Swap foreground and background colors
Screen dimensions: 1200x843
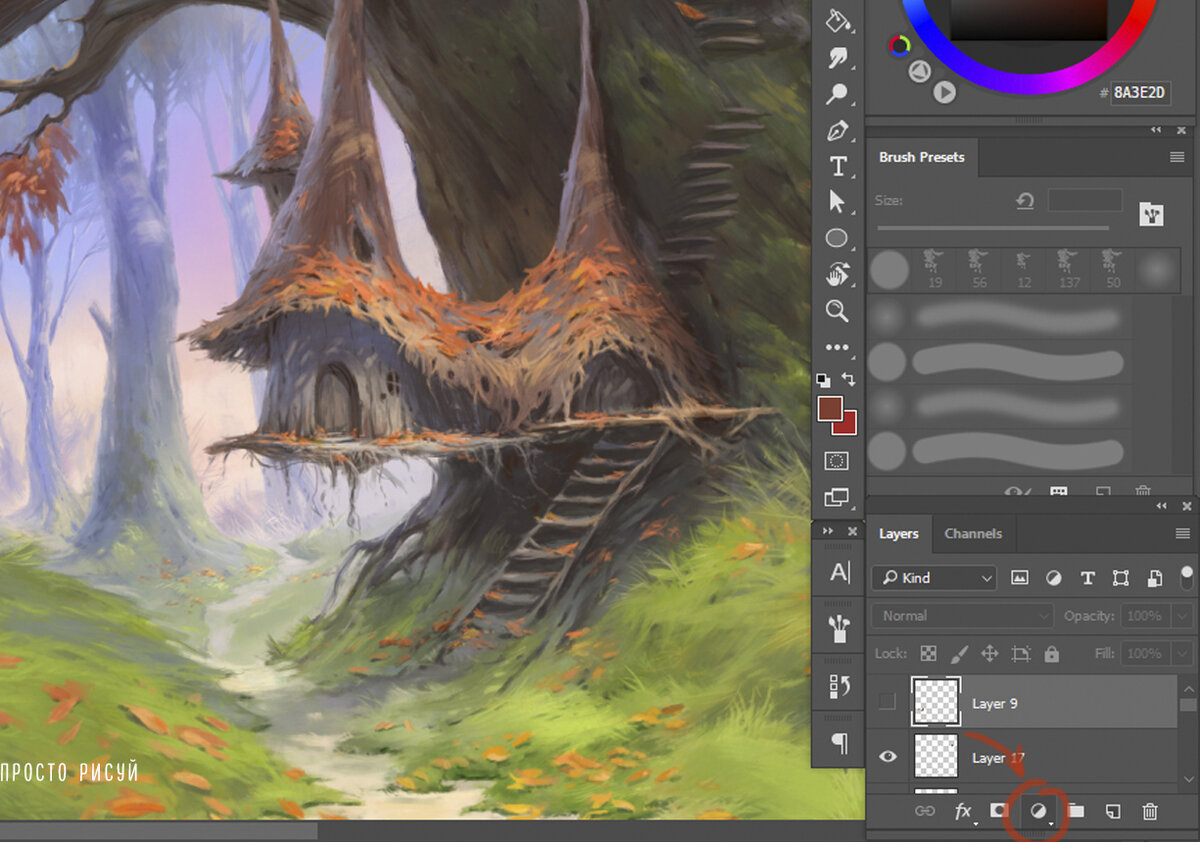(x=849, y=380)
